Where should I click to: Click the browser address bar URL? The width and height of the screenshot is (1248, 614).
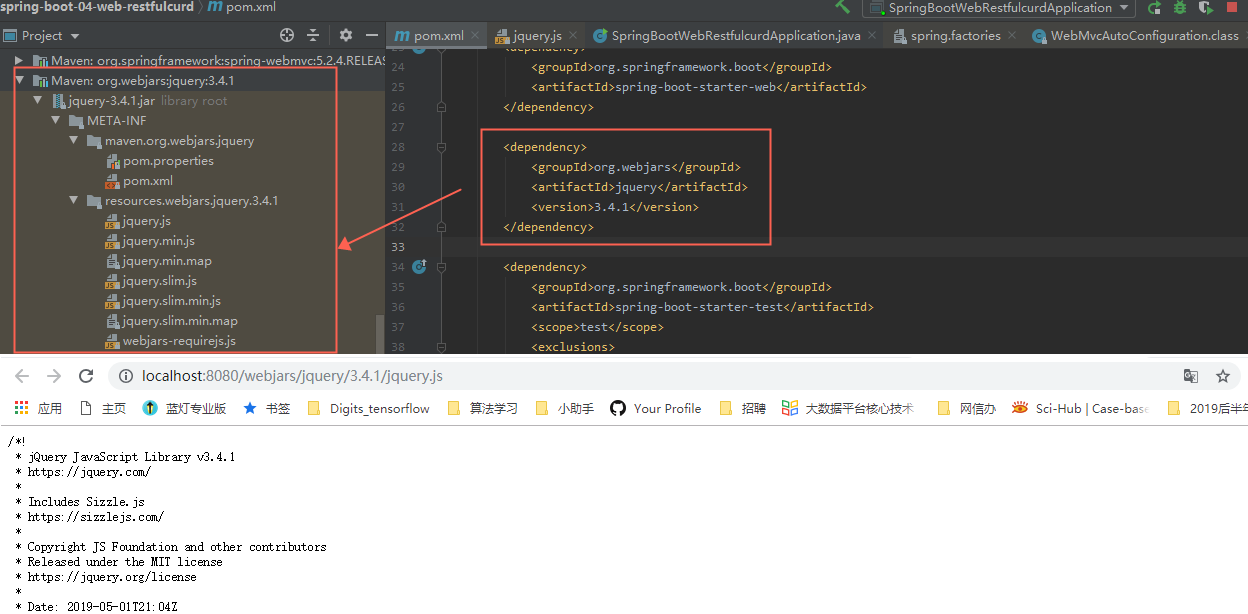click(292, 376)
